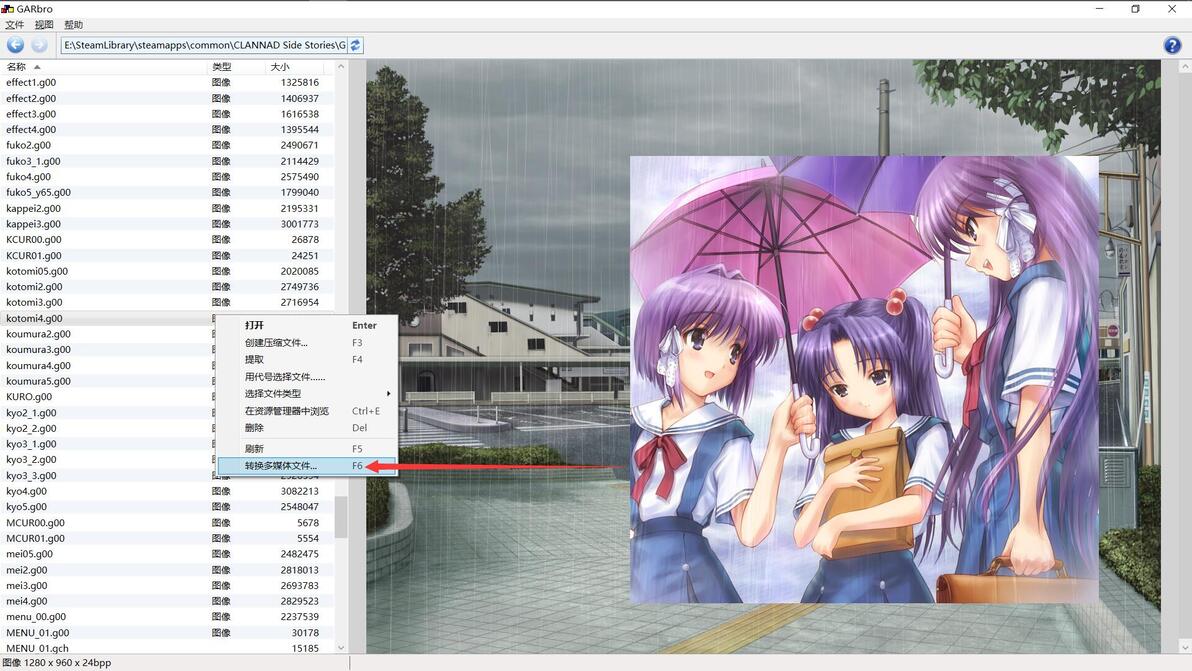Select file mei4.g00
Viewport: 1192px width, 671px height.
click(x=27, y=601)
